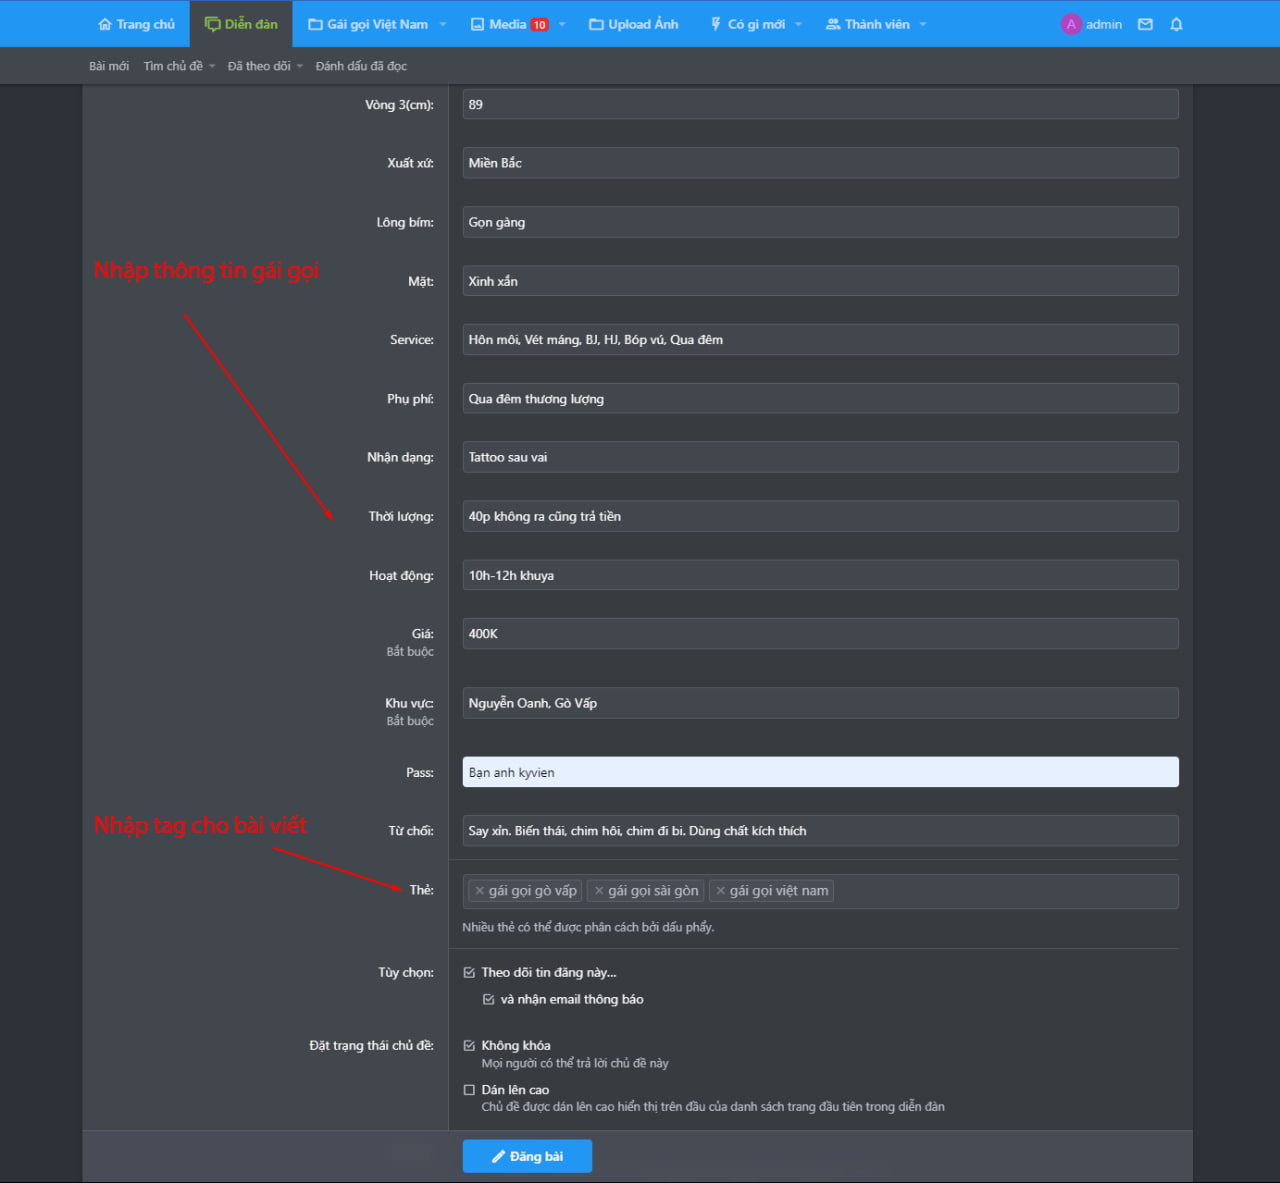Enable the 'Dán lên cao' checkbox

click(469, 1090)
